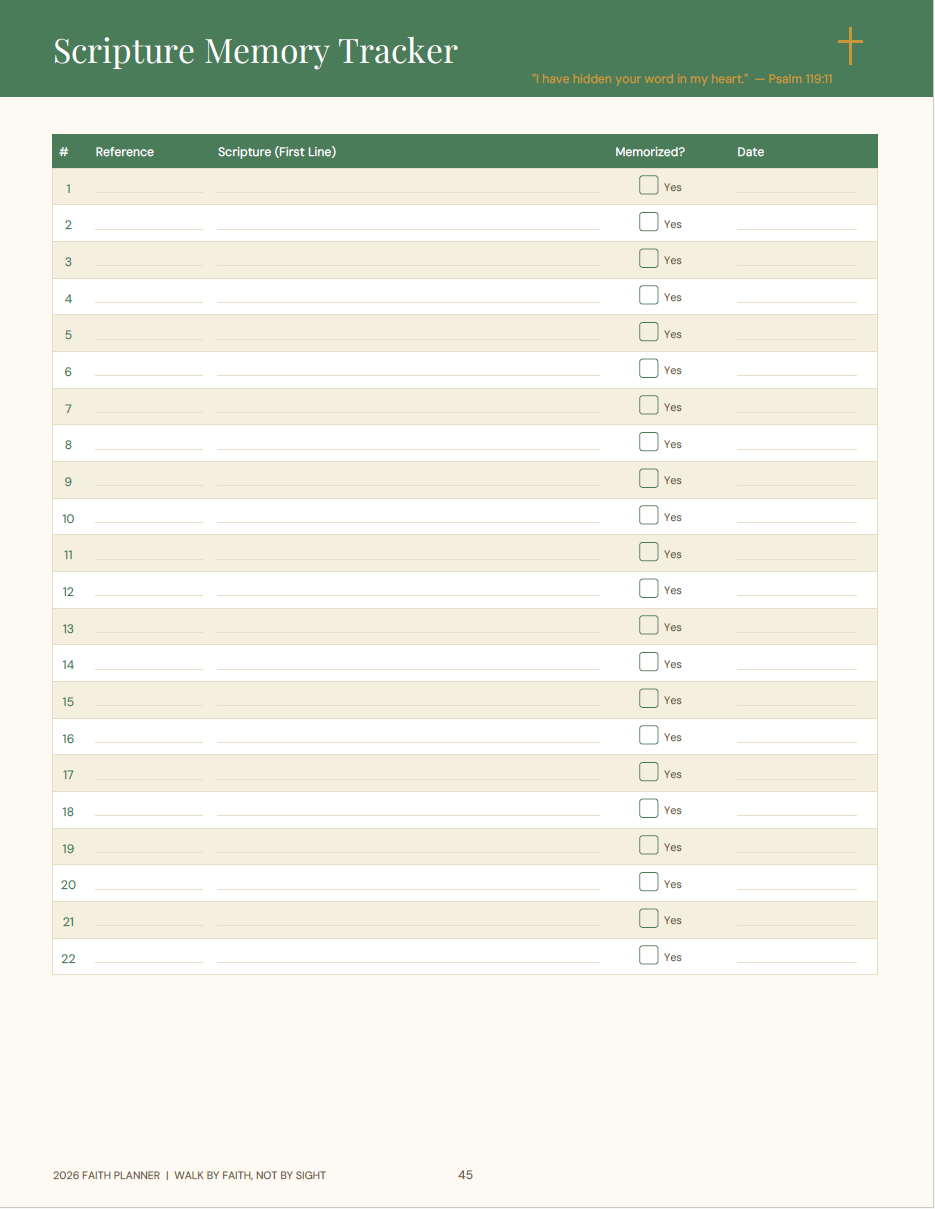Mark row 3 as memorized

tap(649, 258)
